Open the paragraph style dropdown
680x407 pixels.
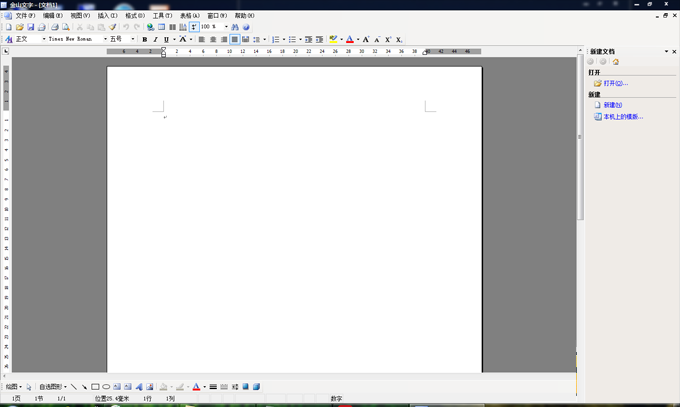[x=44, y=39]
